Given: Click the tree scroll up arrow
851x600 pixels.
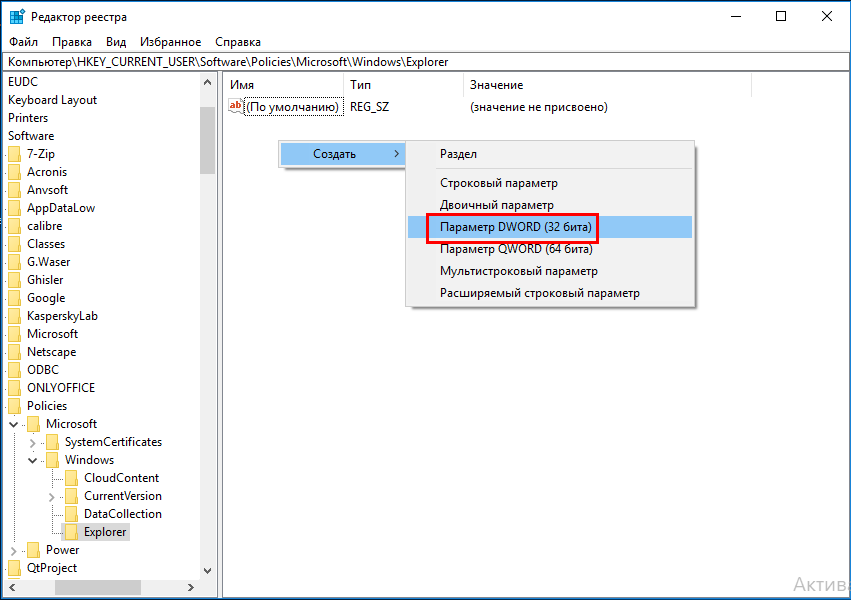Looking at the screenshot, I should tap(207, 82).
